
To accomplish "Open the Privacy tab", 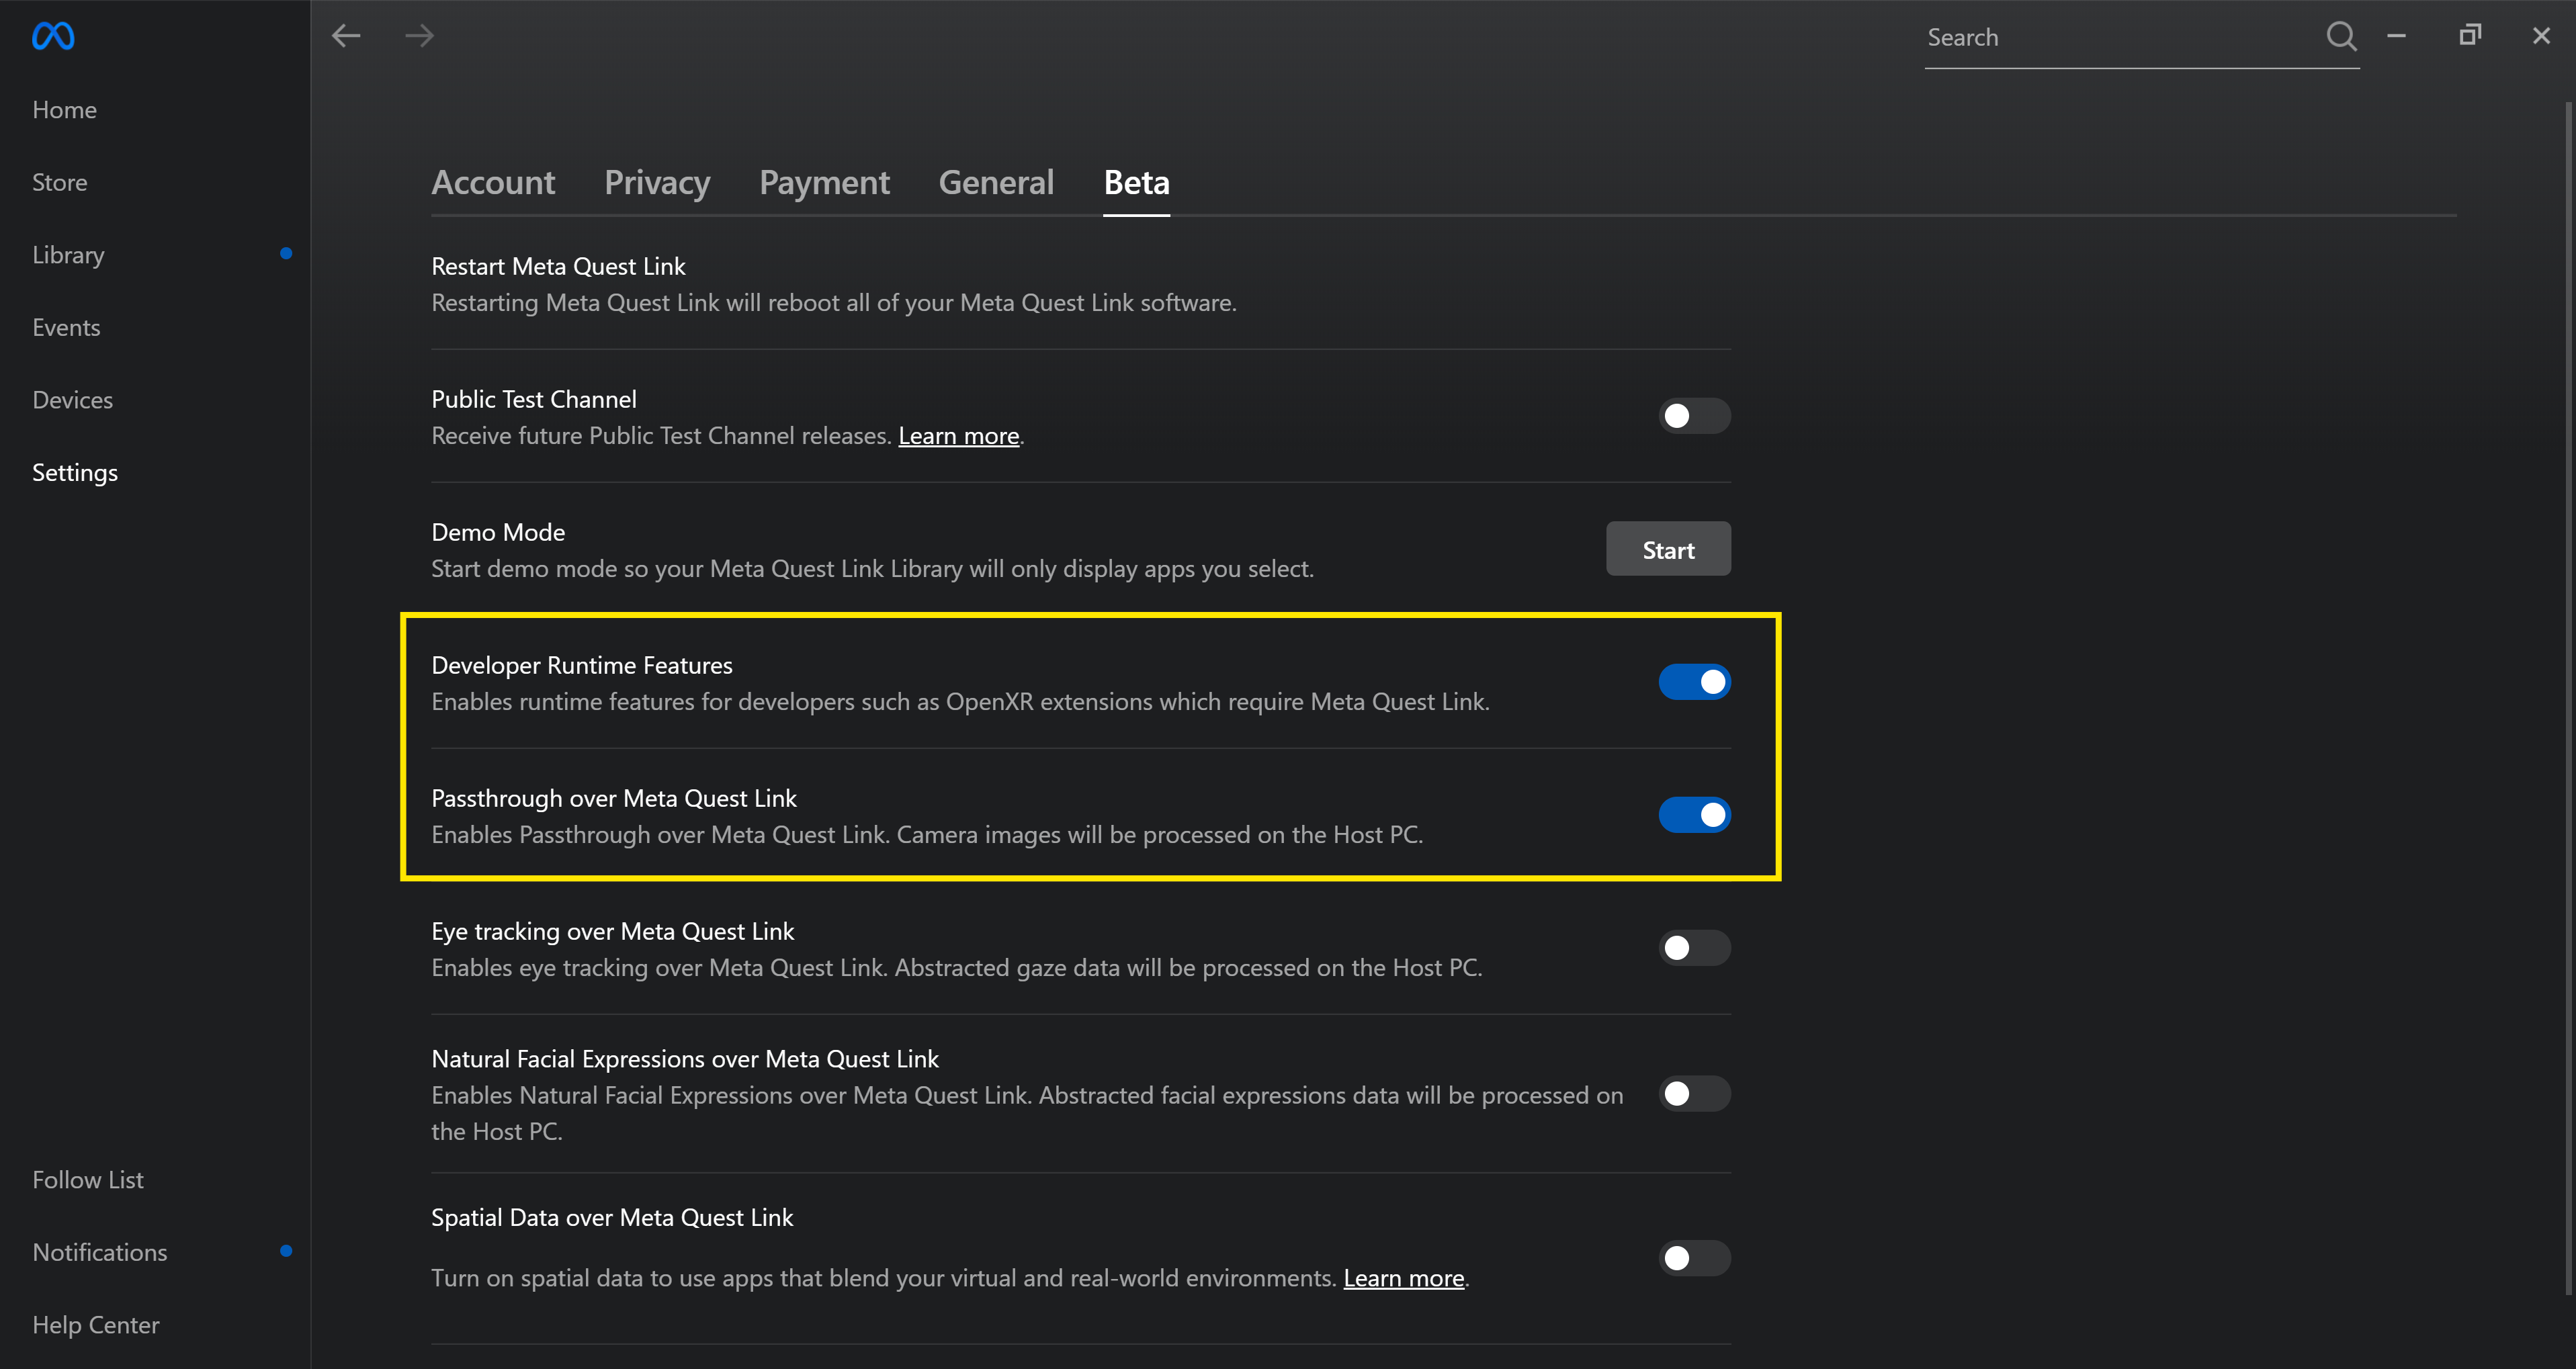I will pos(657,183).
